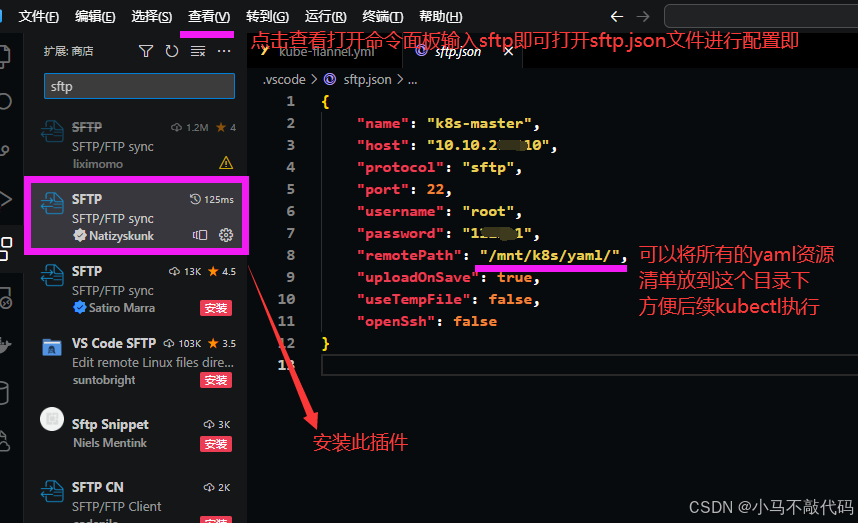Click the VS Code SFTP folder icon
This screenshot has height=523, width=858.
(x=52, y=347)
